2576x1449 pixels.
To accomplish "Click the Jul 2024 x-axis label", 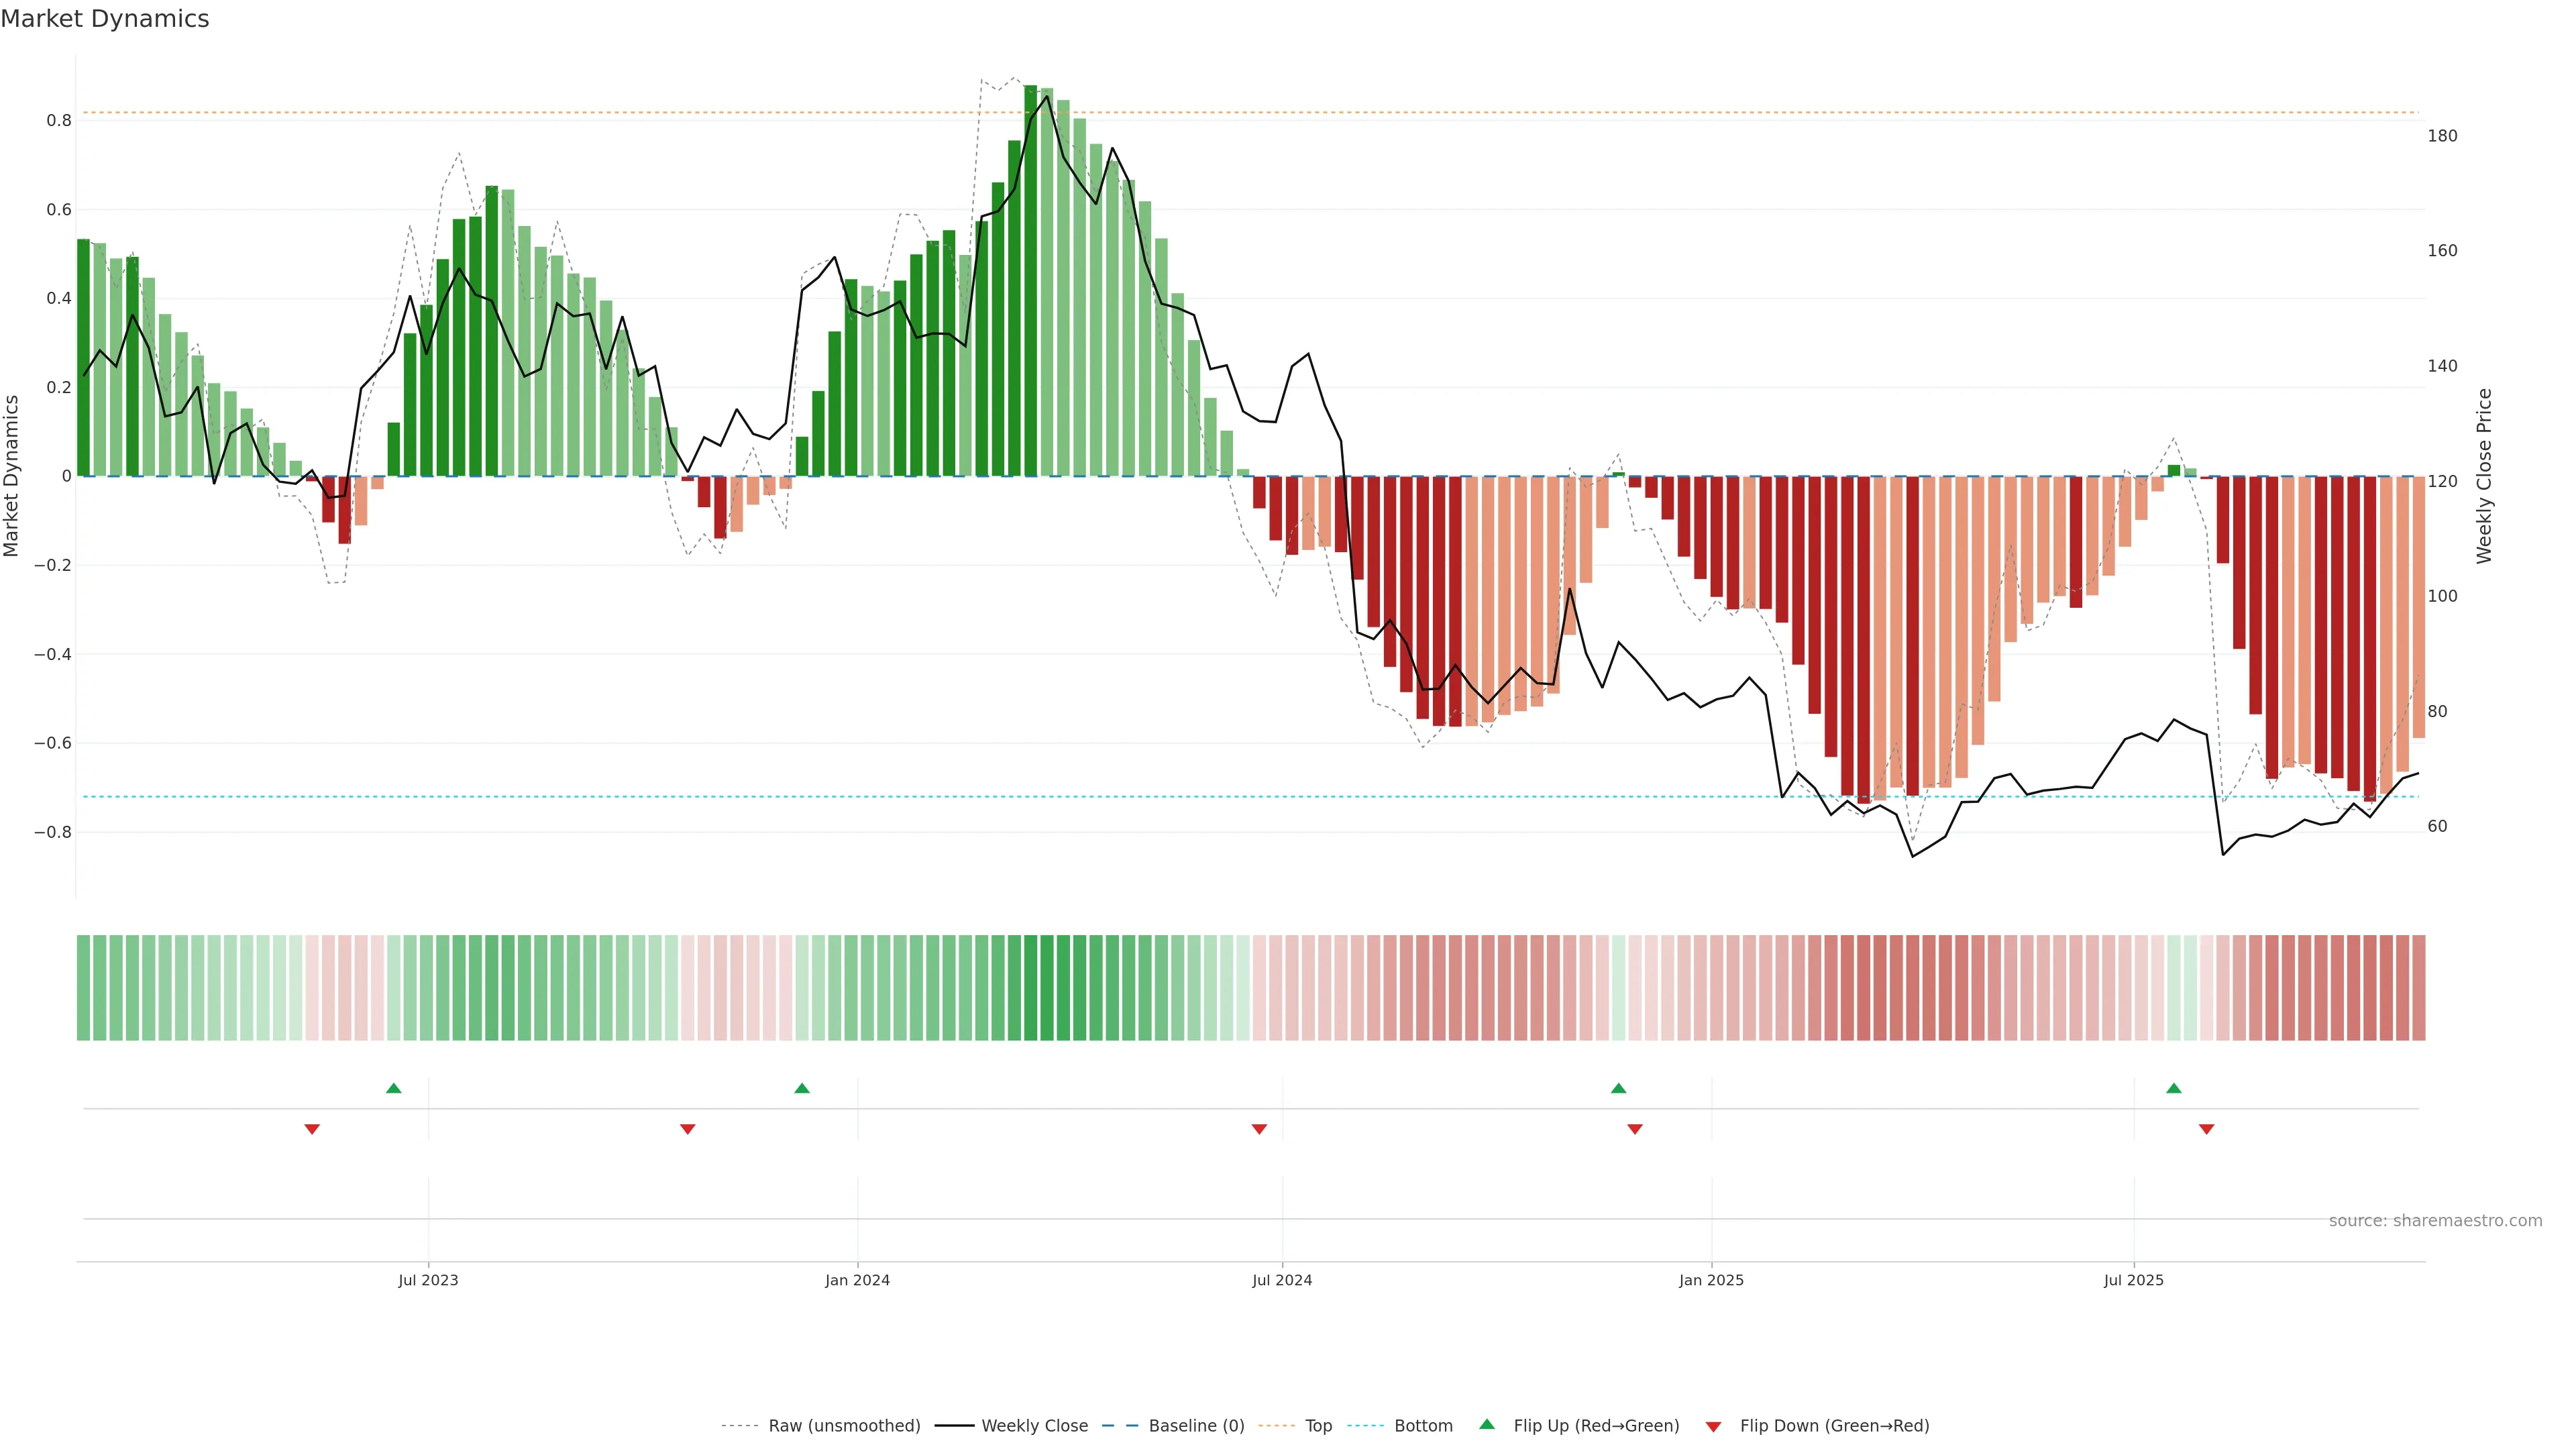I will point(1282,1280).
